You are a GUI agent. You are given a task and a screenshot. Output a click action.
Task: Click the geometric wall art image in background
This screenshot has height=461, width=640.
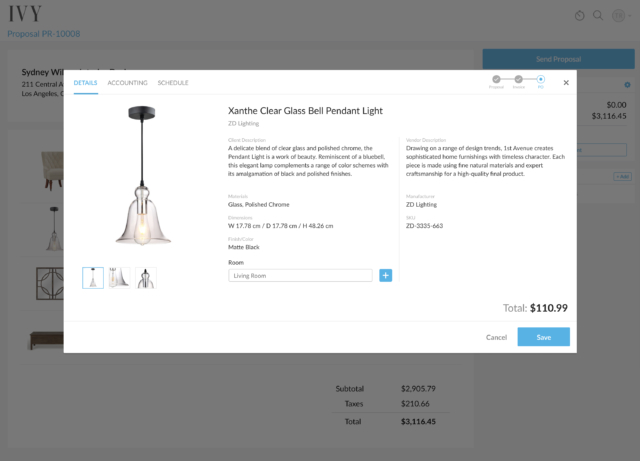[x=50, y=284]
